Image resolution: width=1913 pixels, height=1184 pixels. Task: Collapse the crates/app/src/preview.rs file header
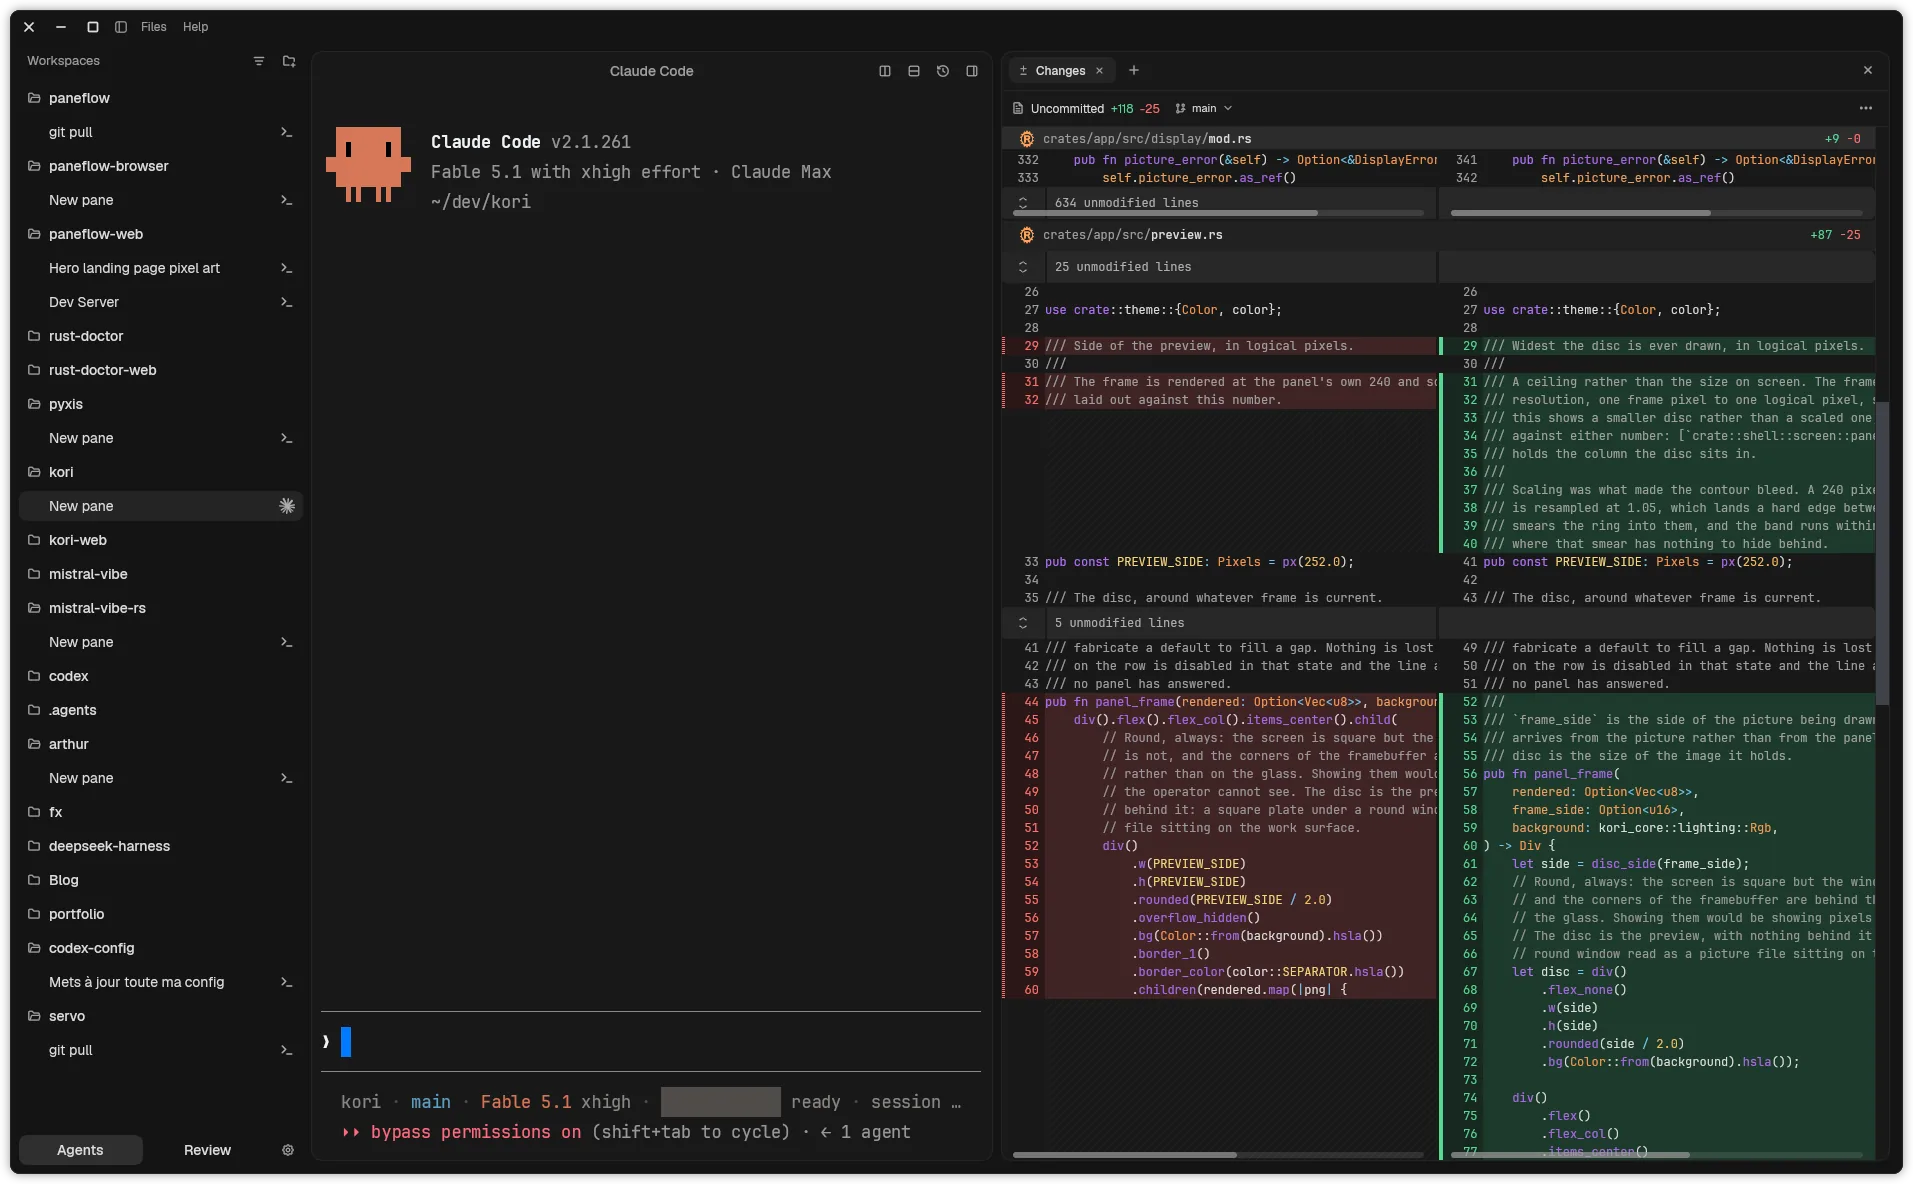click(x=1438, y=235)
